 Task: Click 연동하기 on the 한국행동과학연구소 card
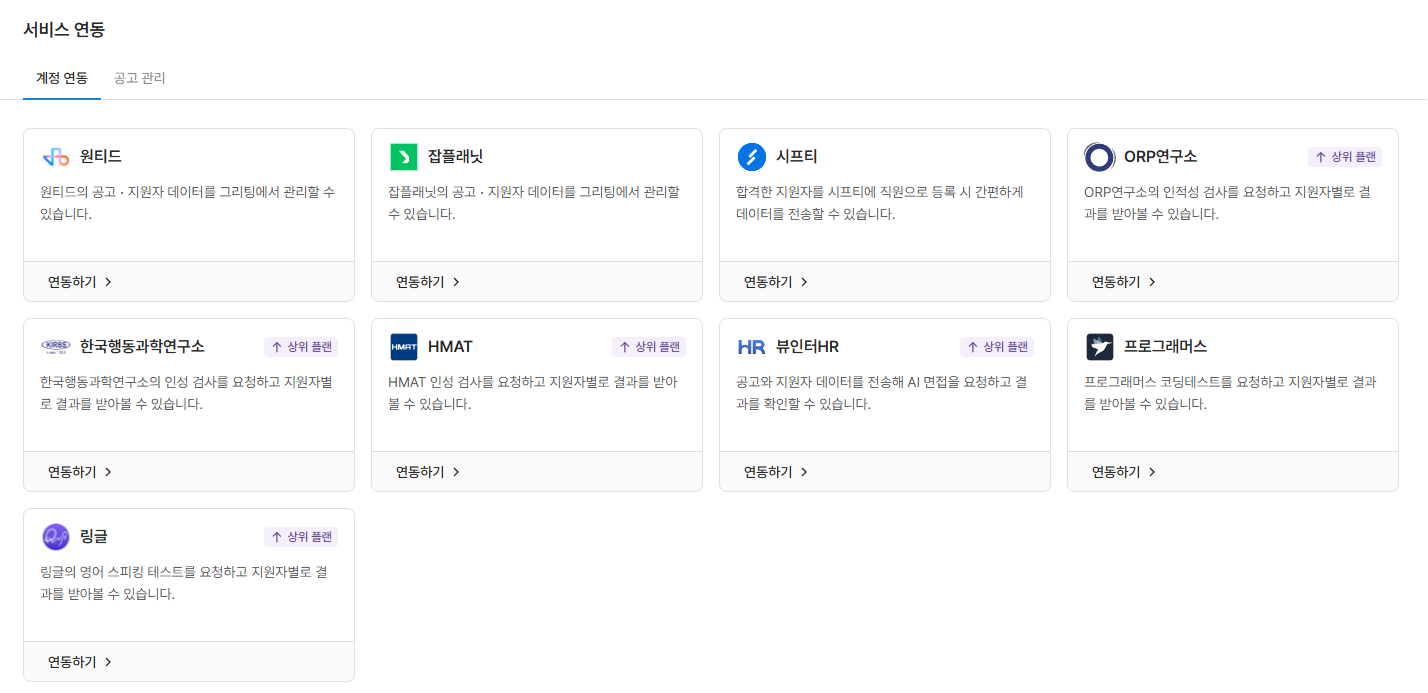[80, 472]
